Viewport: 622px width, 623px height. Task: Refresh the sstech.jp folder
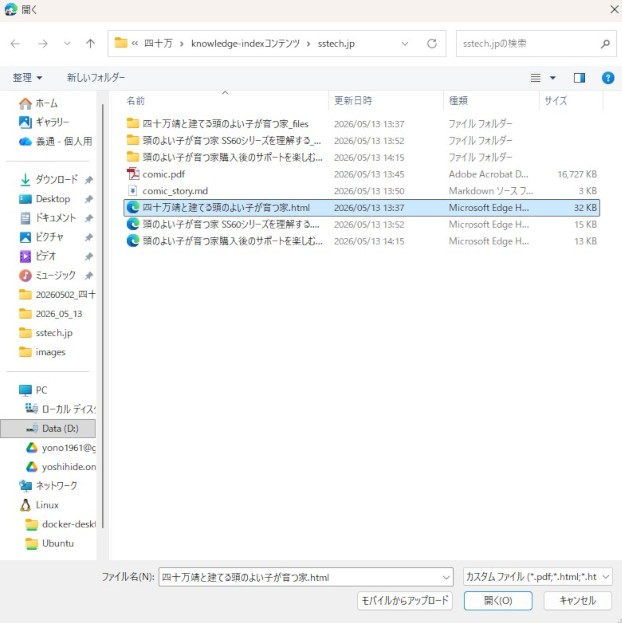(432, 43)
